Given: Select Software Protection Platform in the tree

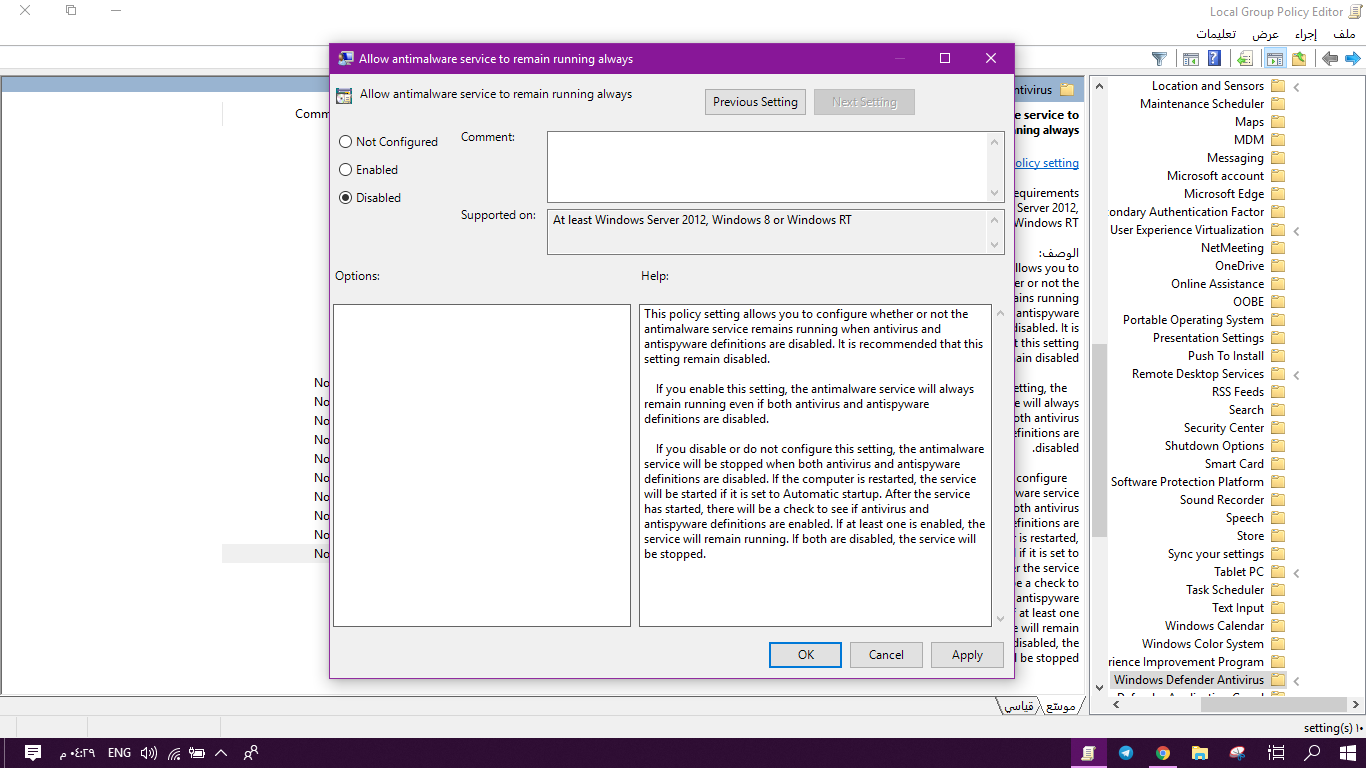Looking at the screenshot, I should [x=1187, y=482].
